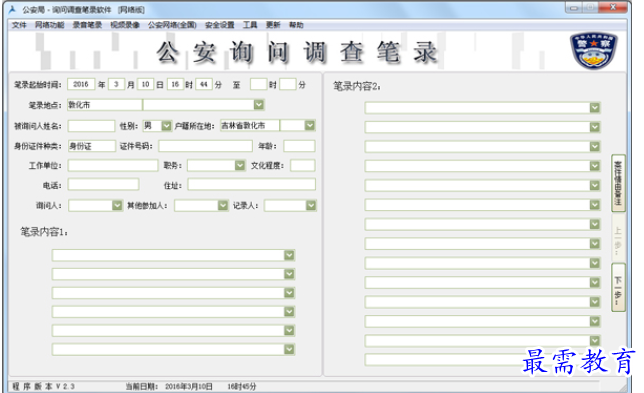Expand the dropdown beside 户籍所在地
This screenshot has height=393, width=644.
click(x=310, y=126)
